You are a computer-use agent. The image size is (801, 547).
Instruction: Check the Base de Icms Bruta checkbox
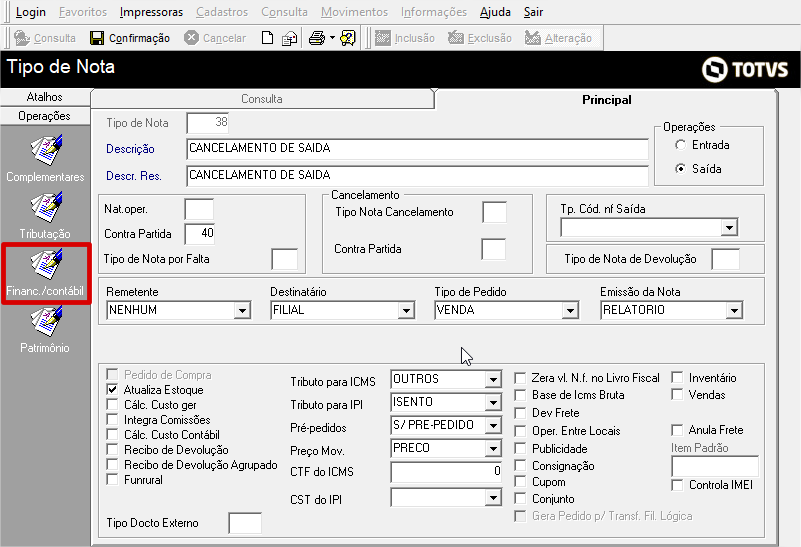(520, 395)
